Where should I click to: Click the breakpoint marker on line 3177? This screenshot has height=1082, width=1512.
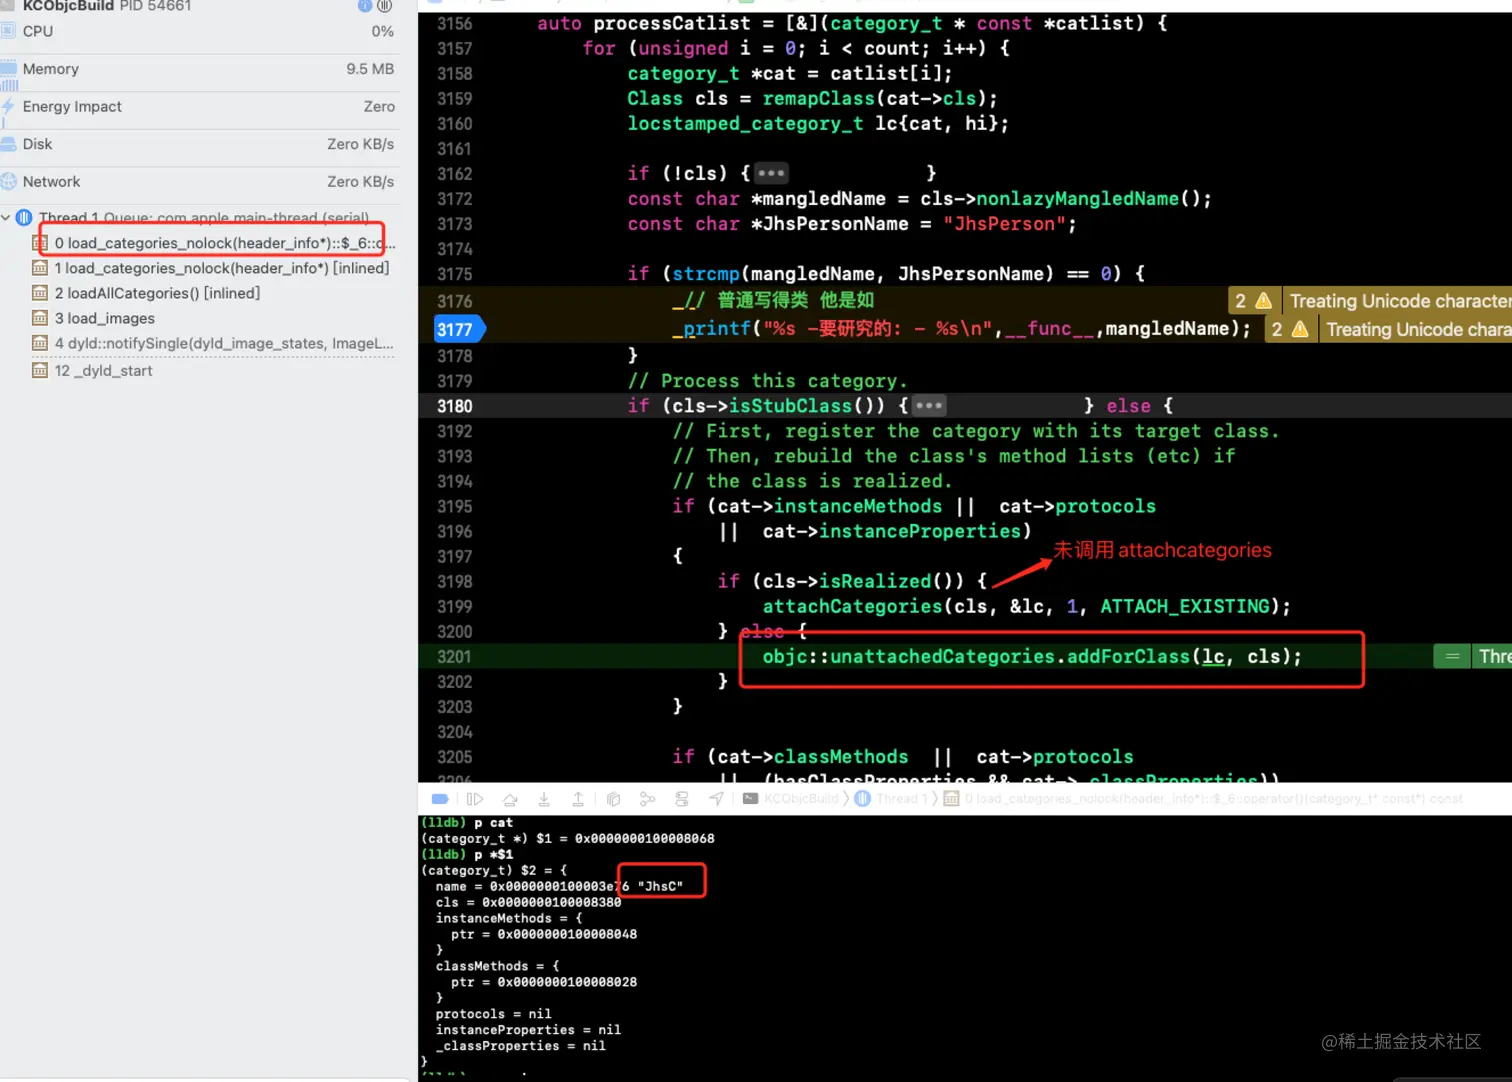coord(458,329)
